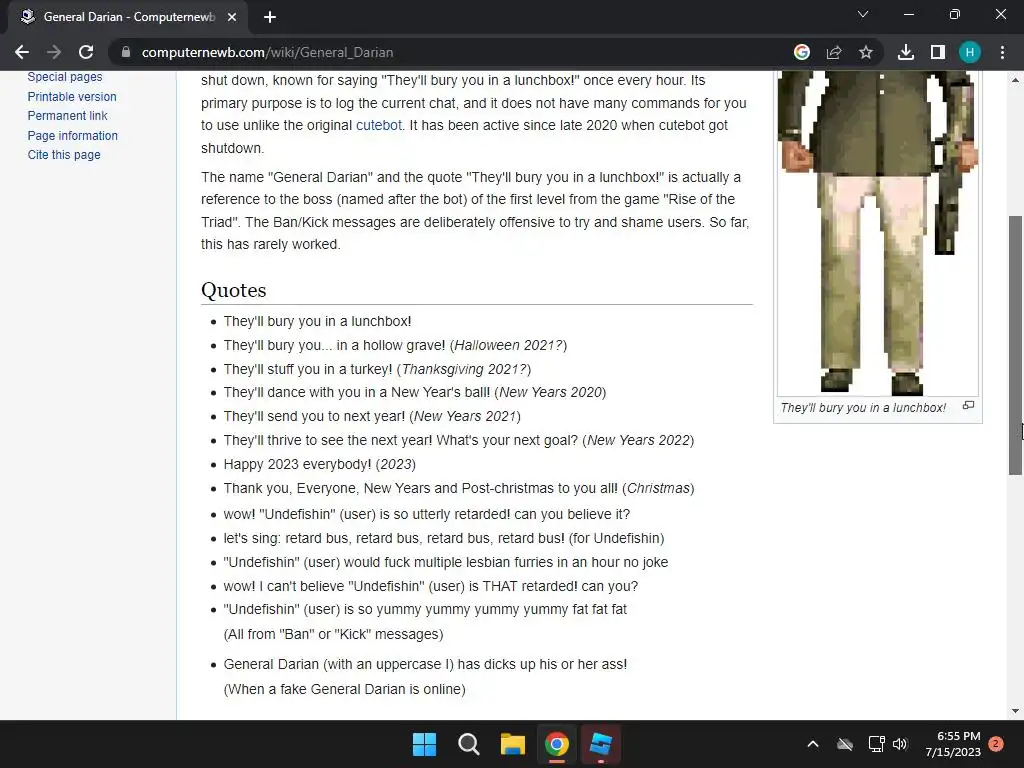Image resolution: width=1024 pixels, height=768 pixels.
Task: Open Windows taskbar Search
Action: 468,744
